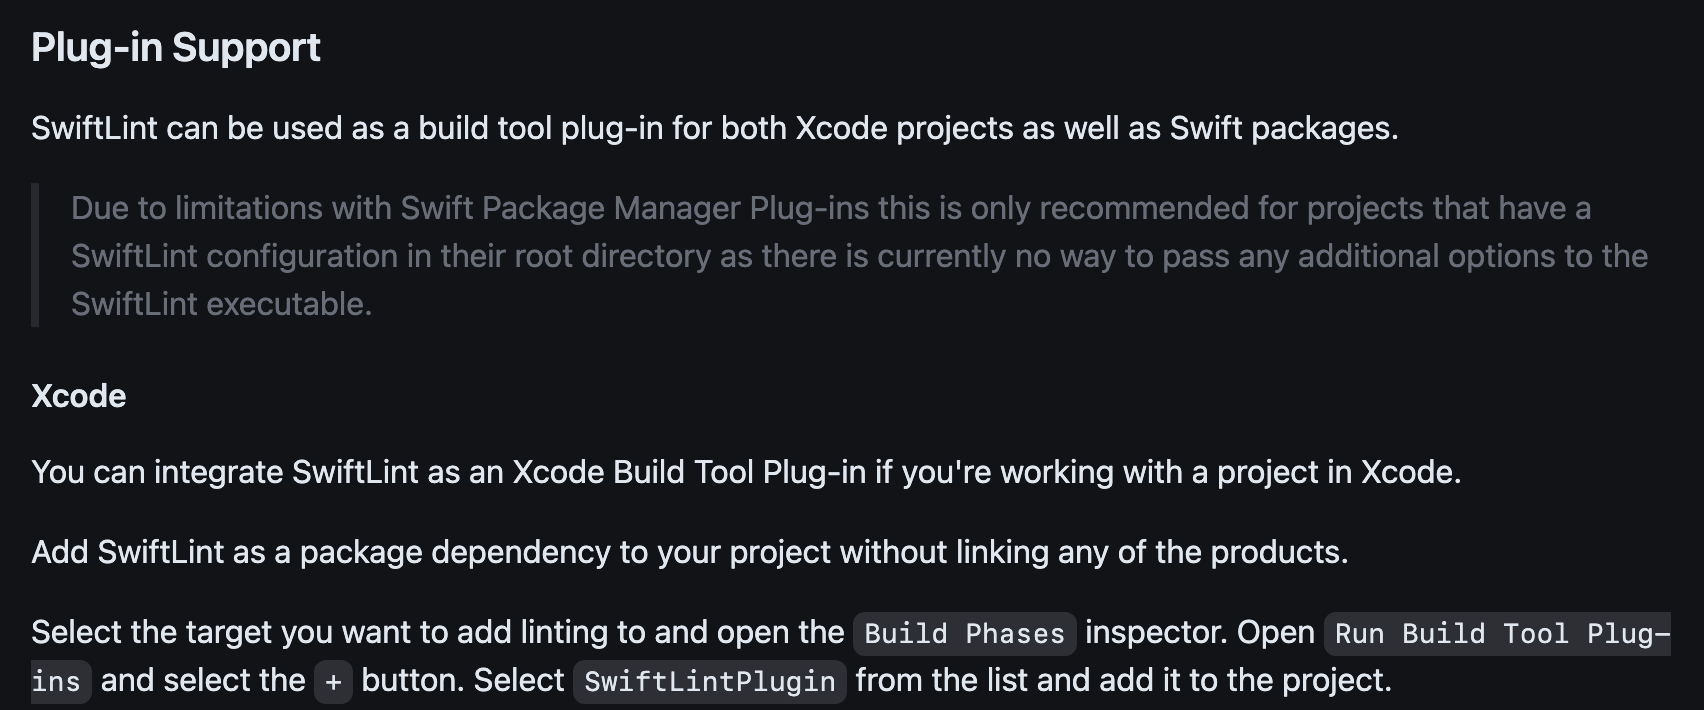Click the 'inspector. Open' text
This screenshot has height=710, width=1704.
point(1200,632)
